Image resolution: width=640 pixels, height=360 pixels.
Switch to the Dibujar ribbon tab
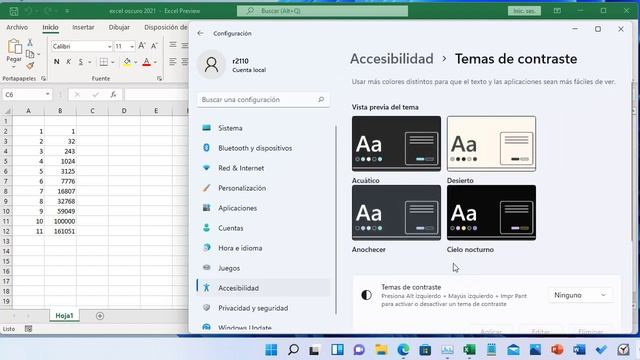pos(119,27)
